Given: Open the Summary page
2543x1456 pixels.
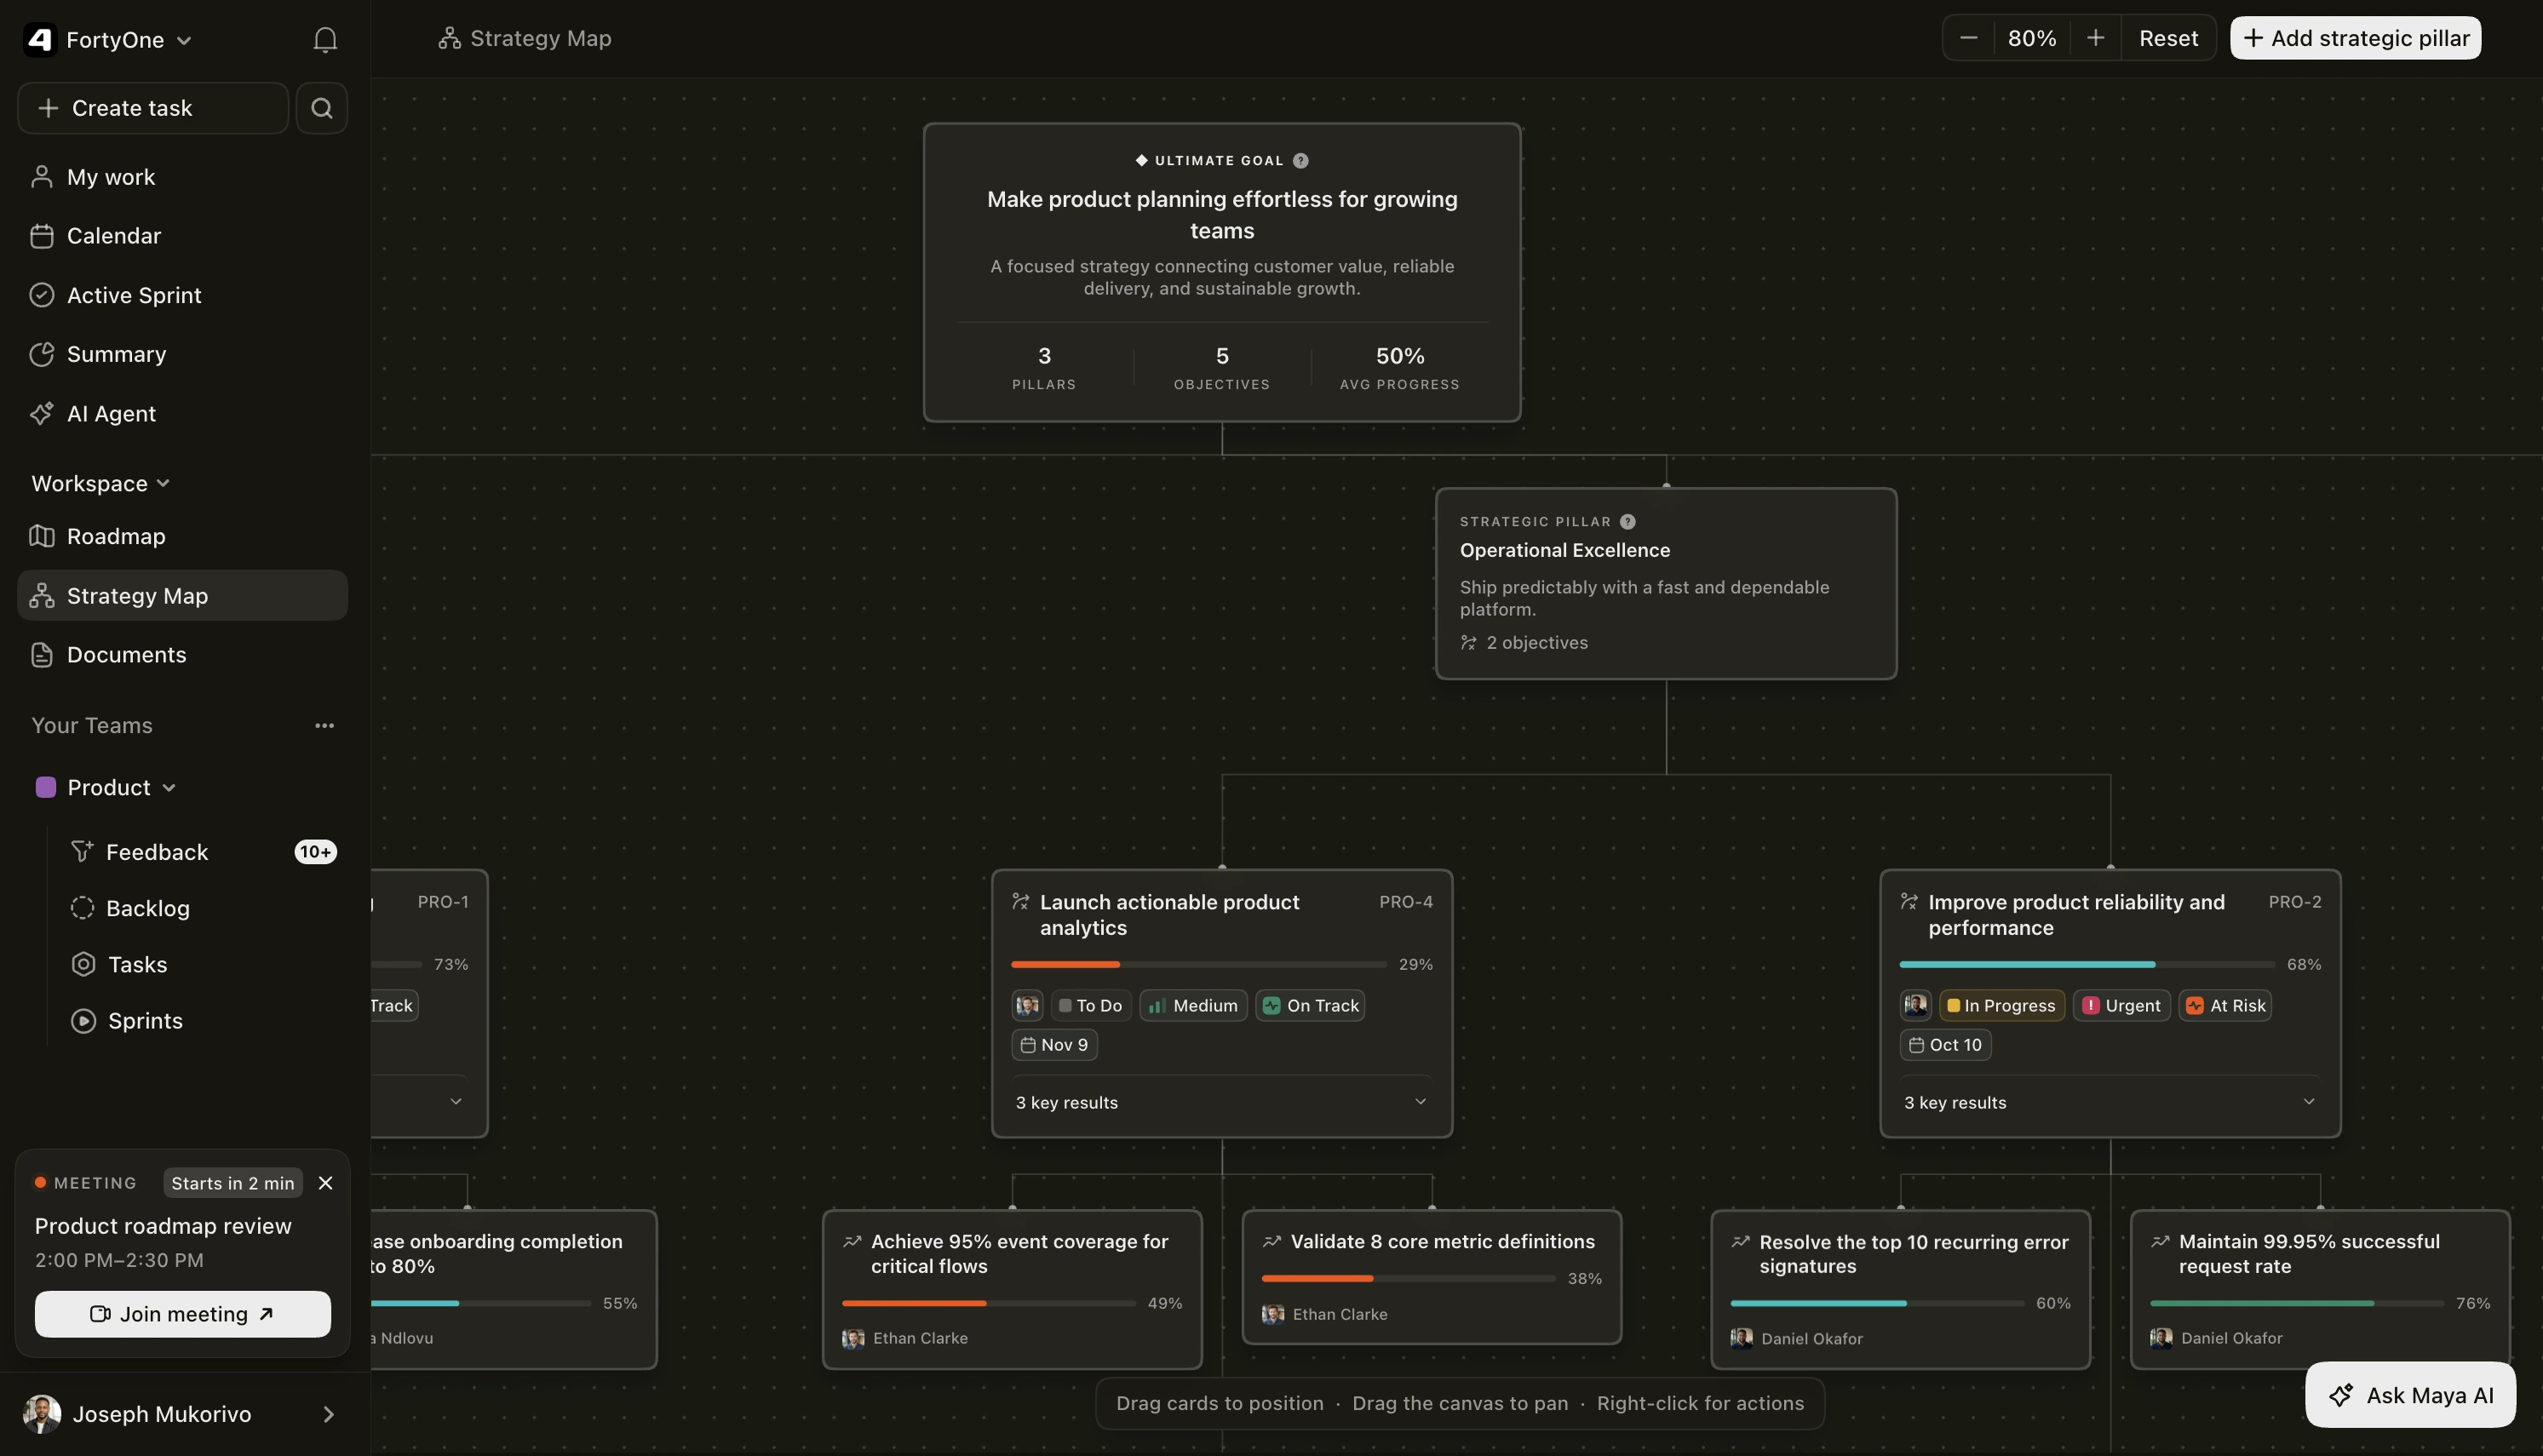Looking at the screenshot, I should pyautogui.click(x=182, y=354).
